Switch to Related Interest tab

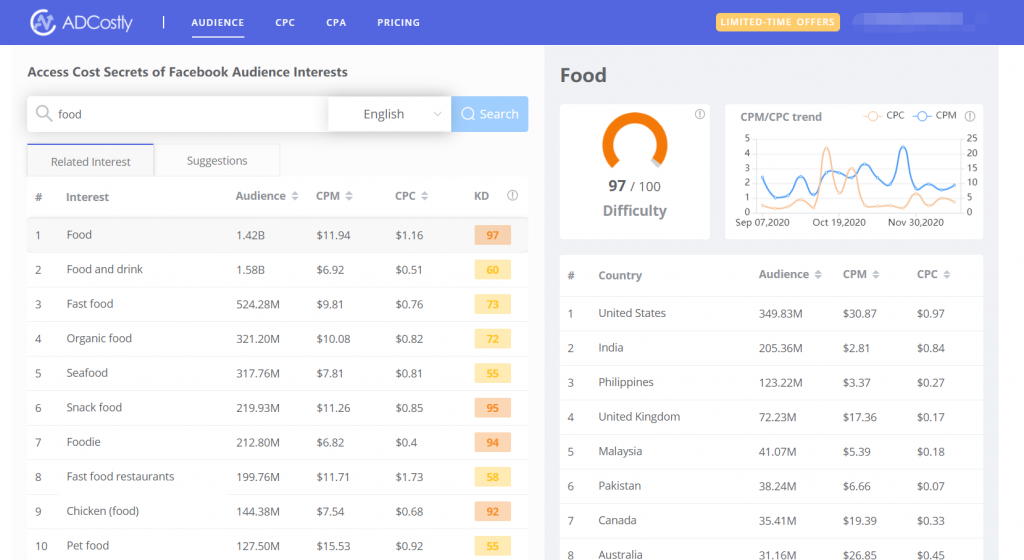91,161
